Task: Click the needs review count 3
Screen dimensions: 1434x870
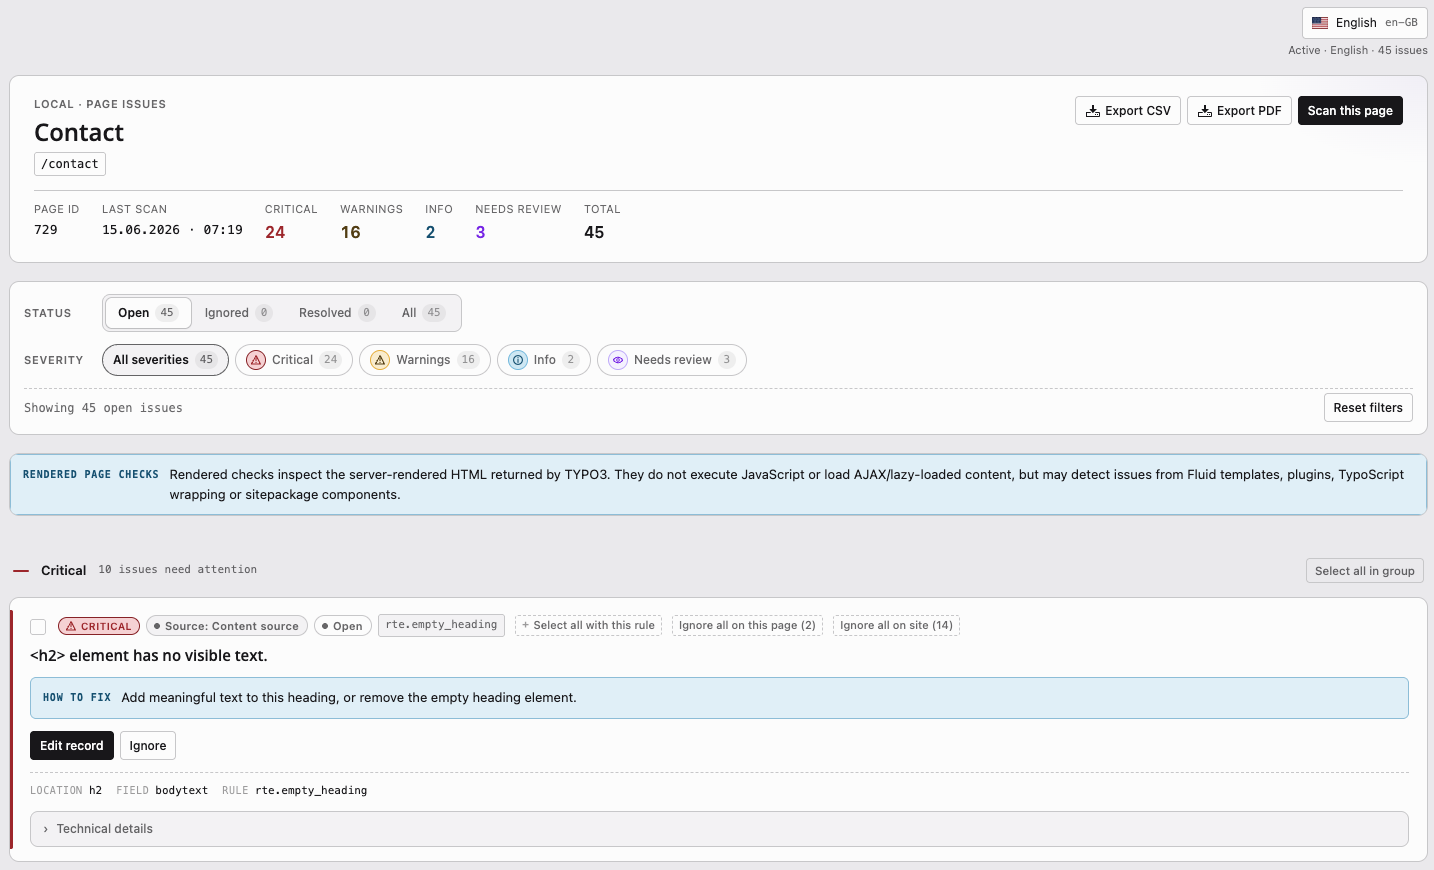Action: point(480,232)
